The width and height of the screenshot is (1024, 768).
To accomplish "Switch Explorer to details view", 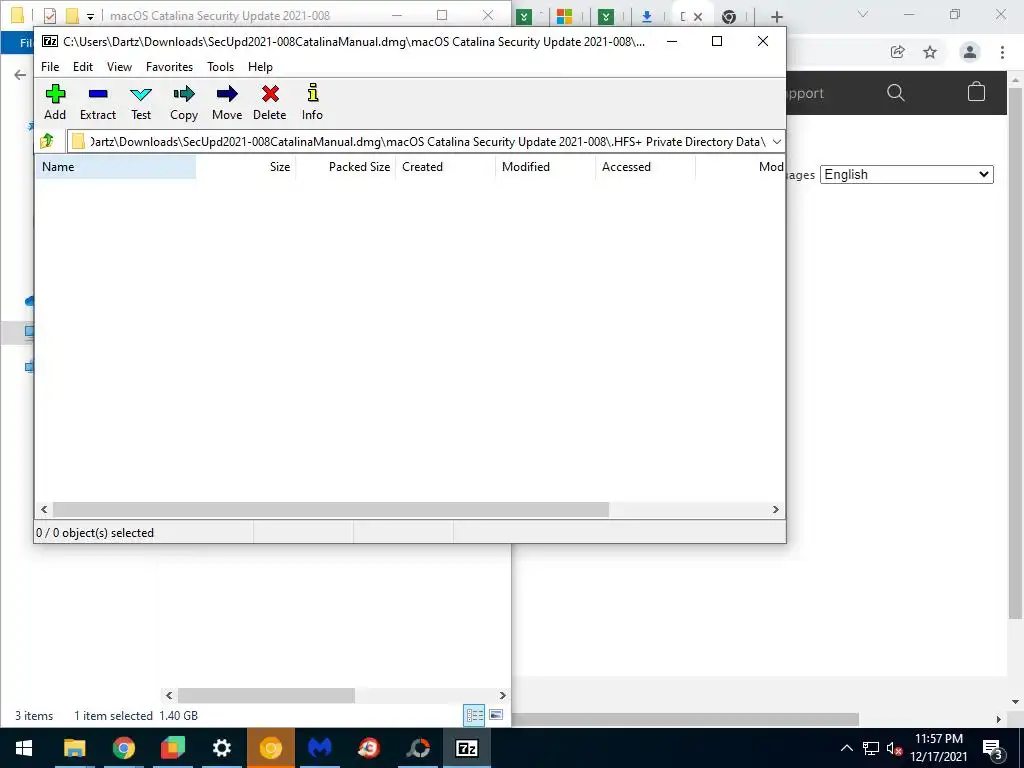I will coord(475,715).
